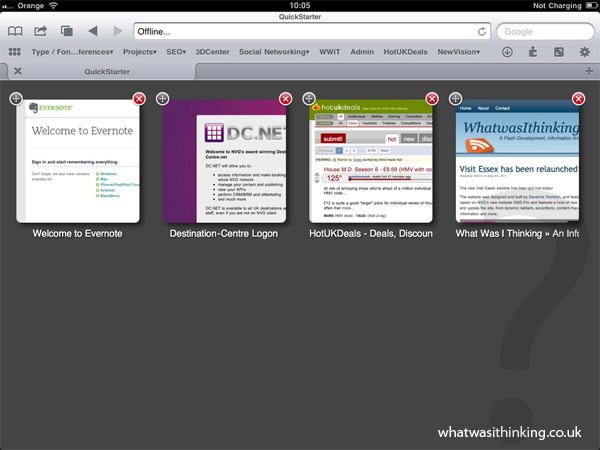Open the downloads arrow icon
Image resolution: width=600 pixels, height=450 pixels.
tap(507, 52)
